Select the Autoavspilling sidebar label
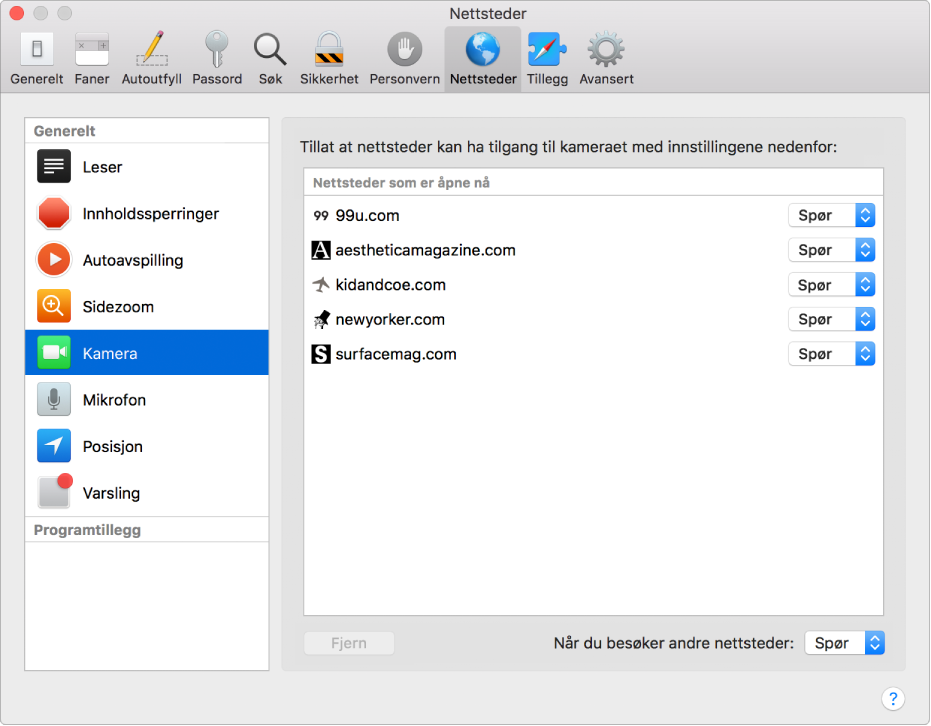The height and width of the screenshot is (726, 931). coord(133,261)
